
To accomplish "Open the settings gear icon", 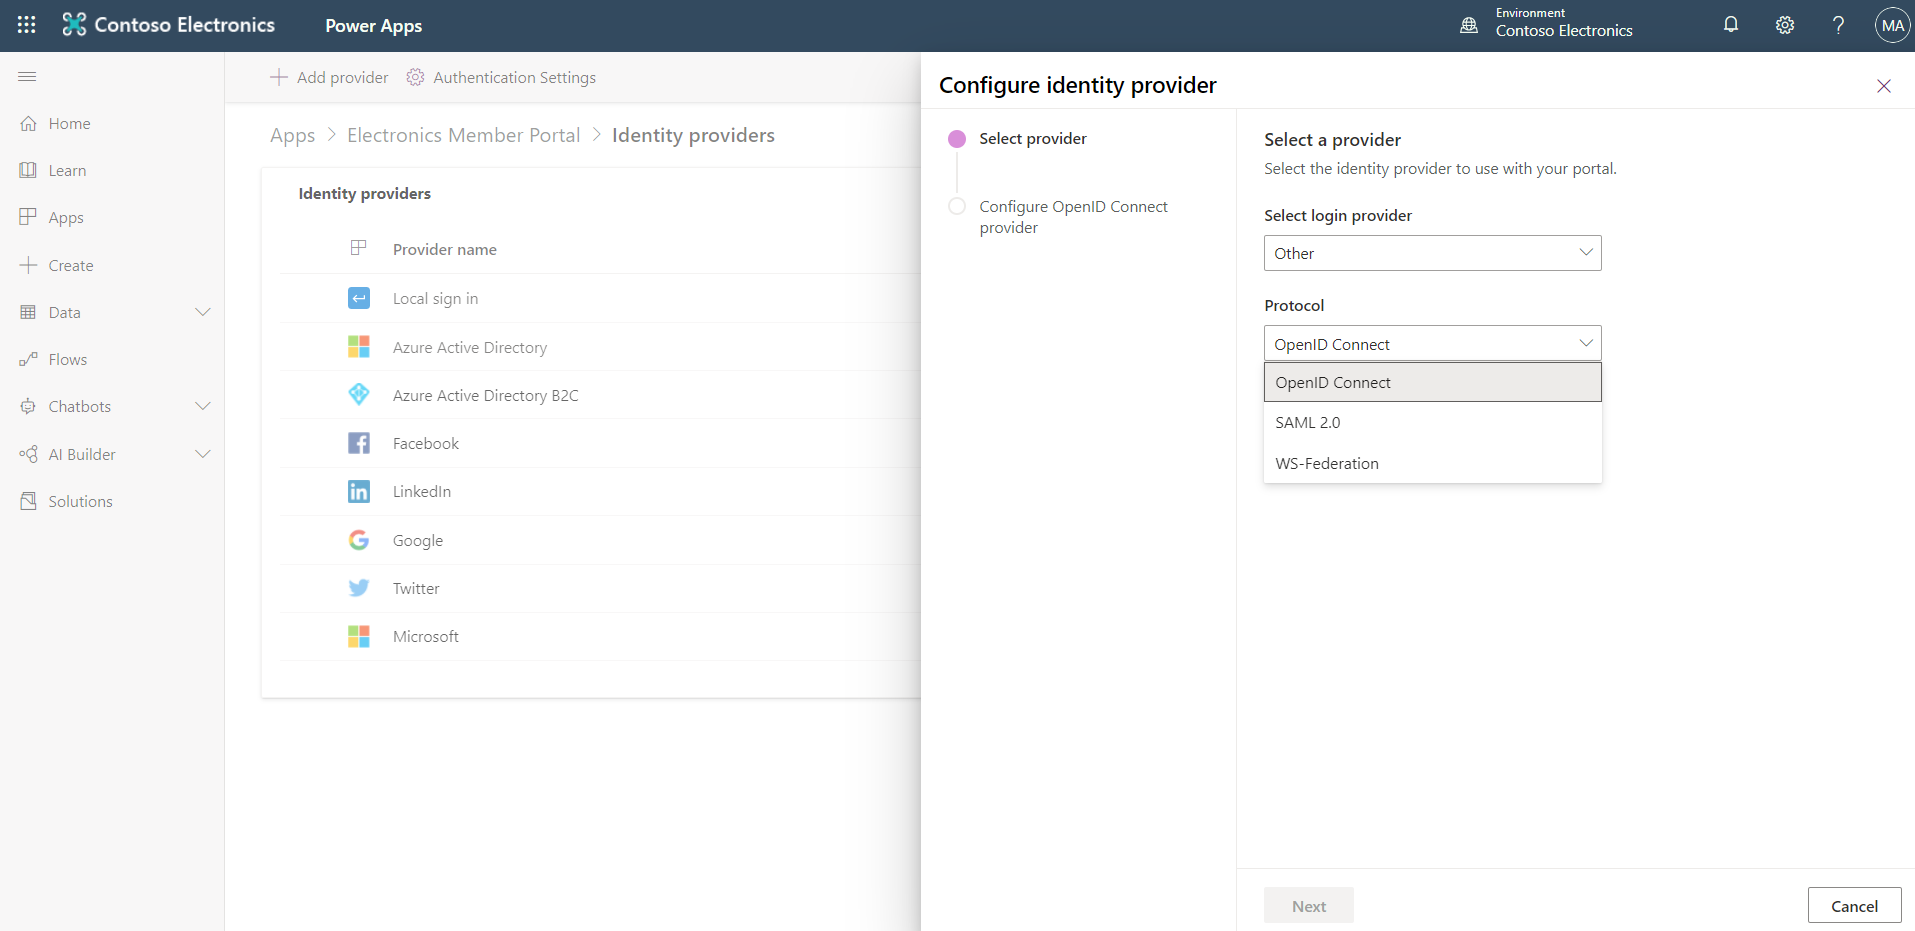I will pyautogui.click(x=1784, y=25).
